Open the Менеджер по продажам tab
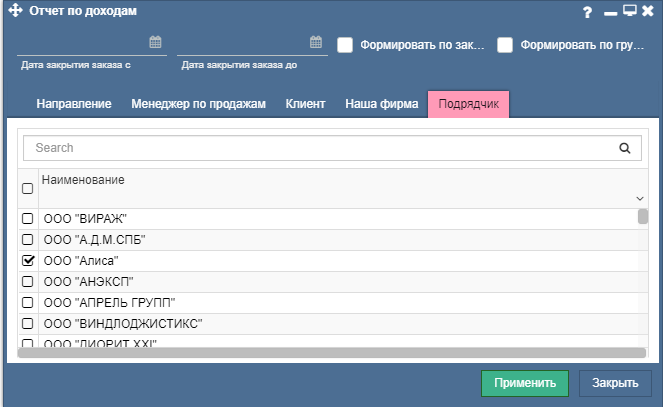The width and height of the screenshot is (663, 407). click(x=198, y=104)
